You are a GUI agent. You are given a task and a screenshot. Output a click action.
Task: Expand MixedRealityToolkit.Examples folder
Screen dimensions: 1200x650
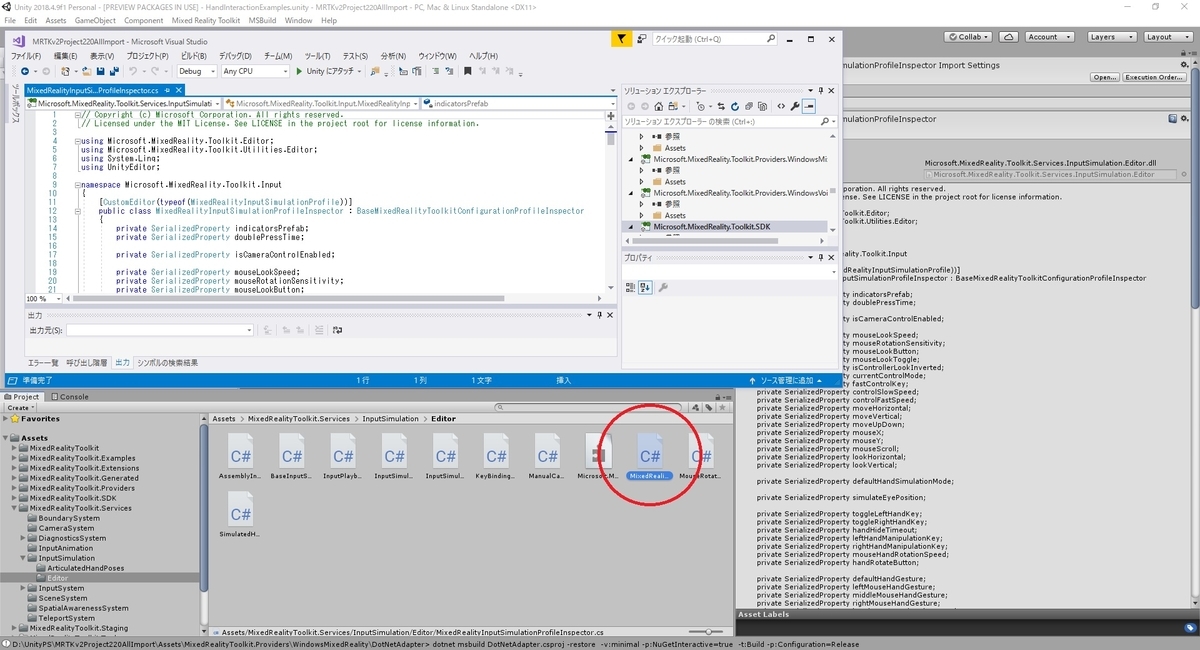[16, 458]
